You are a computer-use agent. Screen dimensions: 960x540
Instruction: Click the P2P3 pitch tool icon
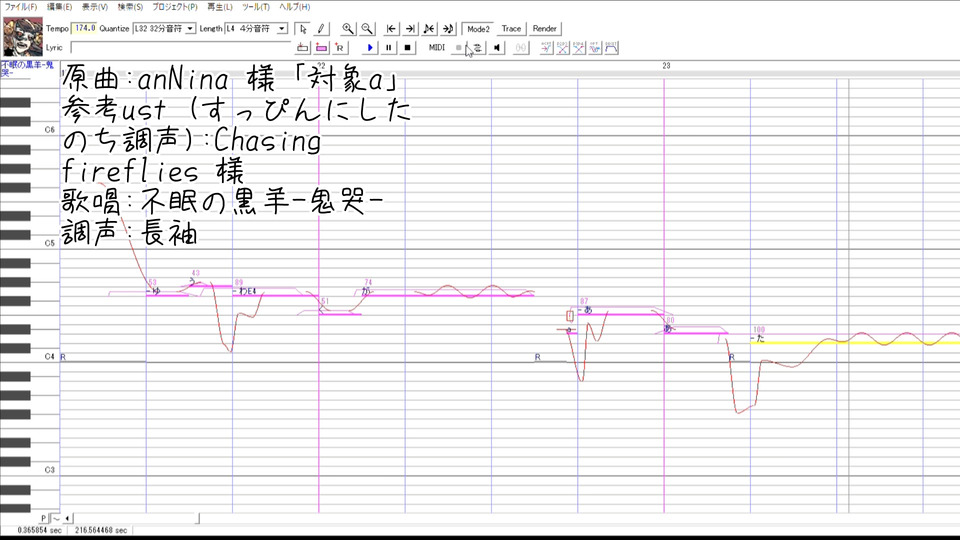(563, 48)
